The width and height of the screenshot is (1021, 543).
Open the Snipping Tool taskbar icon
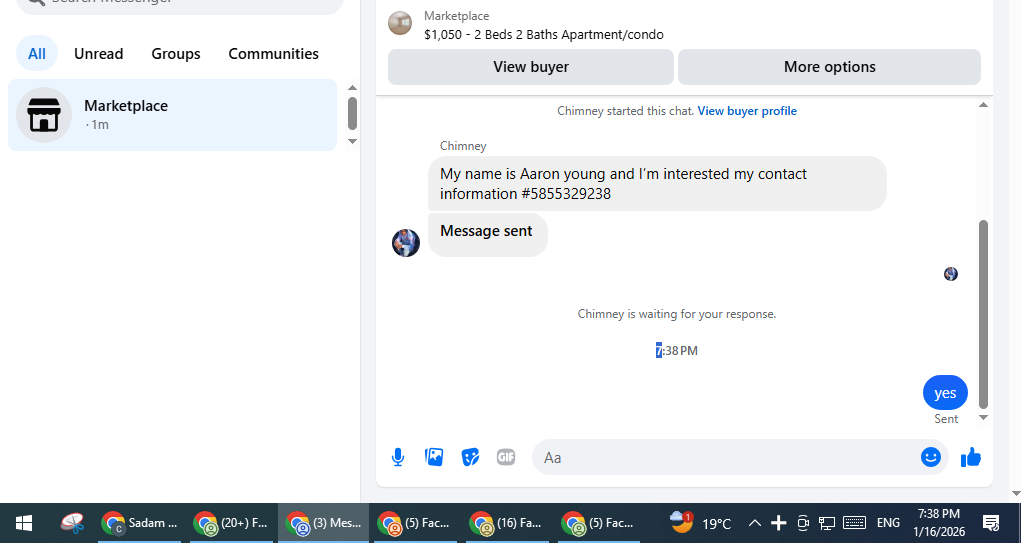(72, 523)
